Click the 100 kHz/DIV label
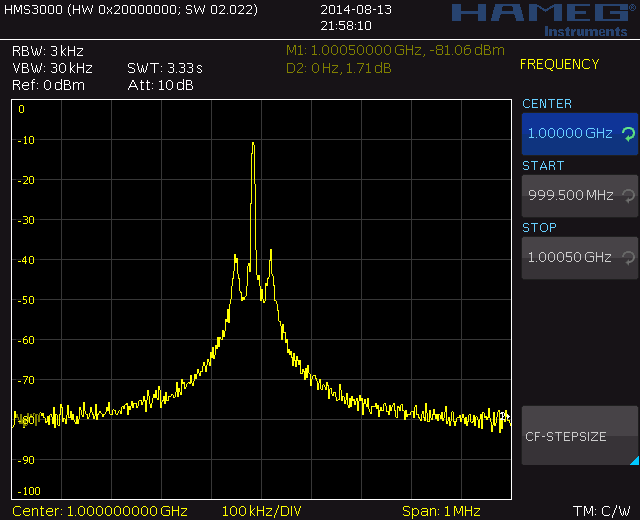Screen dimensions: 640x520 click(262, 511)
